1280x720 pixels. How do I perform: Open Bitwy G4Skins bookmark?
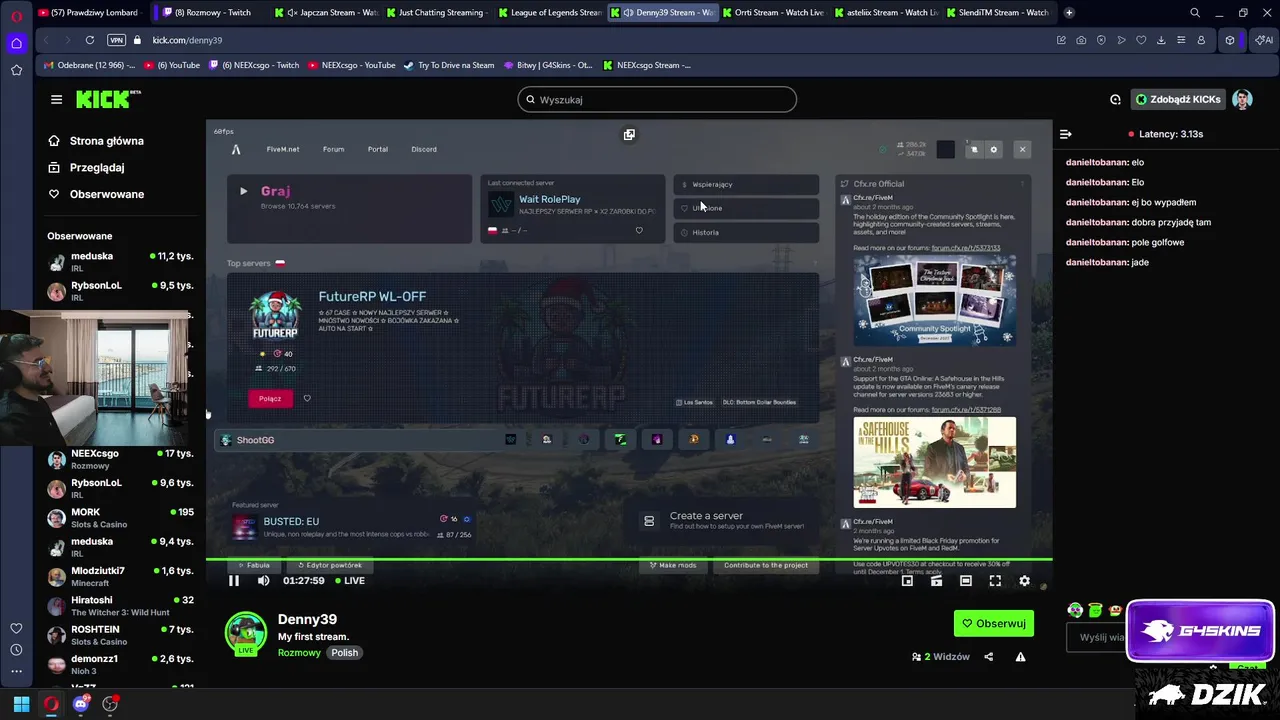tap(547, 65)
